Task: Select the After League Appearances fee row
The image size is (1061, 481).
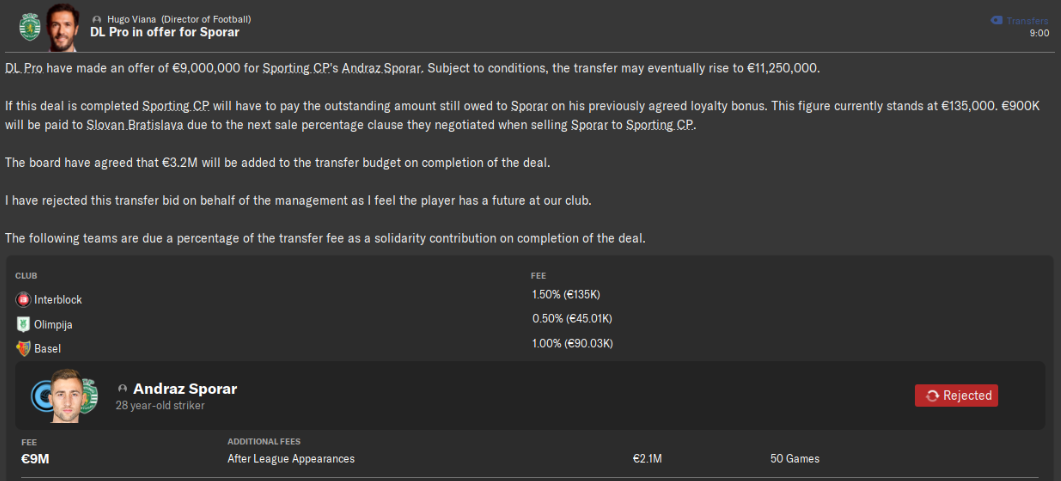Action: click(530, 459)
